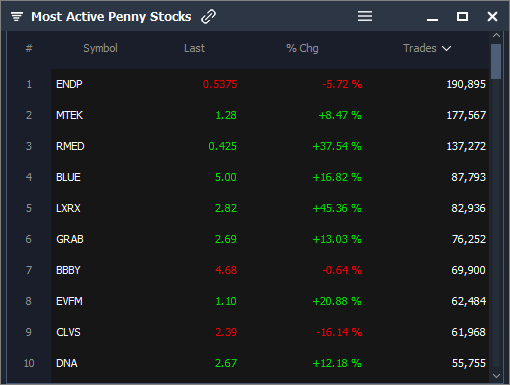
Task: Sort by the Last column header
Action: click(194, 48)
